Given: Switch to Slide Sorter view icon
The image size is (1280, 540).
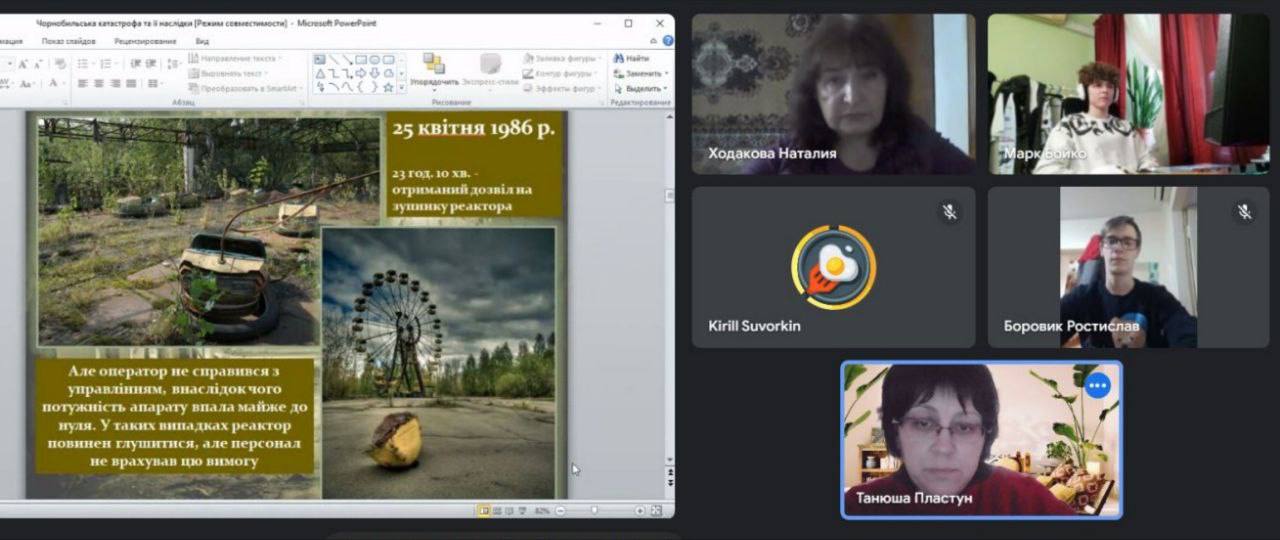Looking at the screenshot, I should 497,510.
